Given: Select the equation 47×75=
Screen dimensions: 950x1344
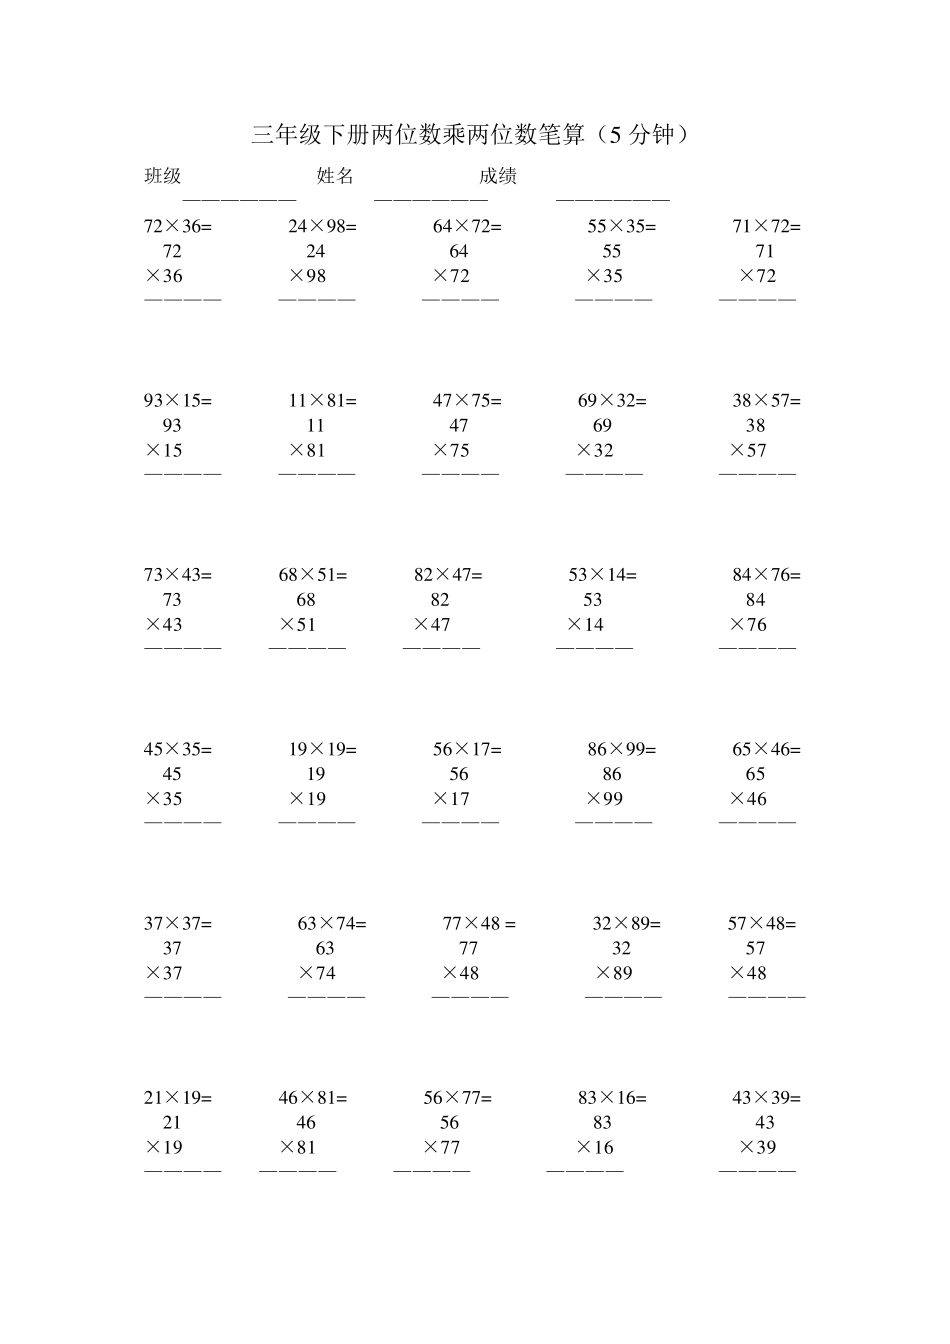Looking at the screenshot, I should 467,401.
